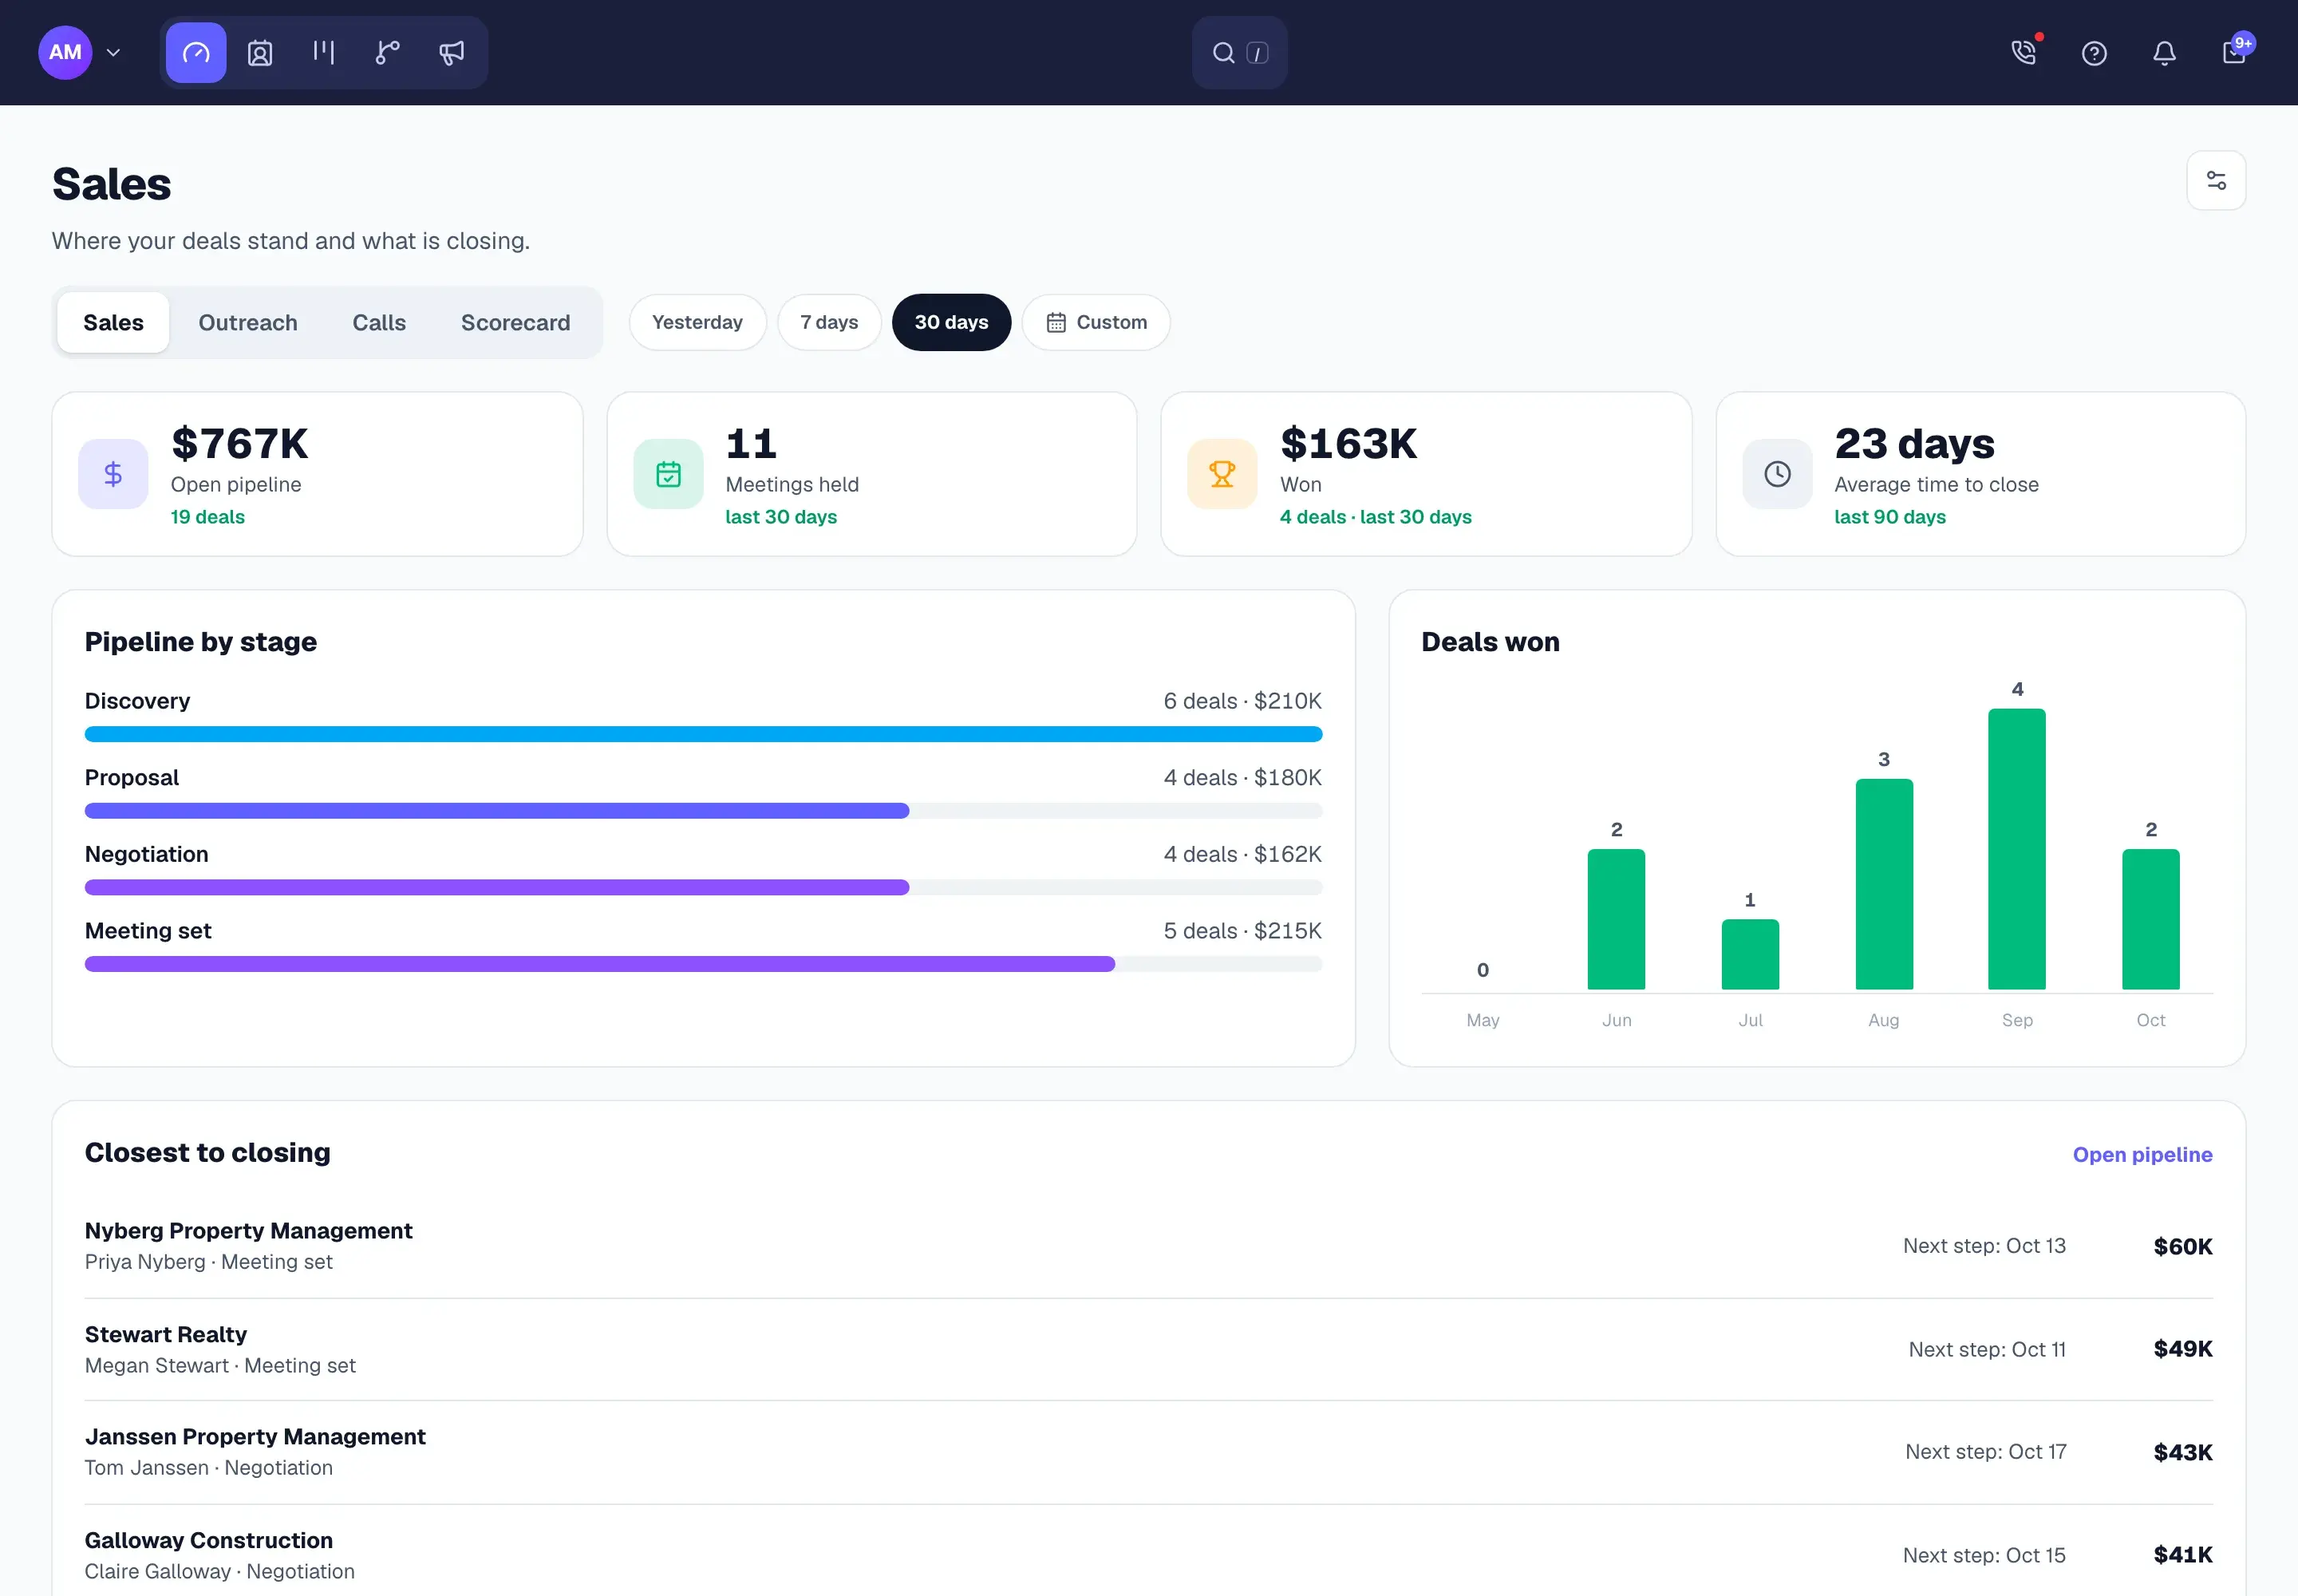
Task: Open the Janssen Property Management deal
Action: pos(1148,1452)
